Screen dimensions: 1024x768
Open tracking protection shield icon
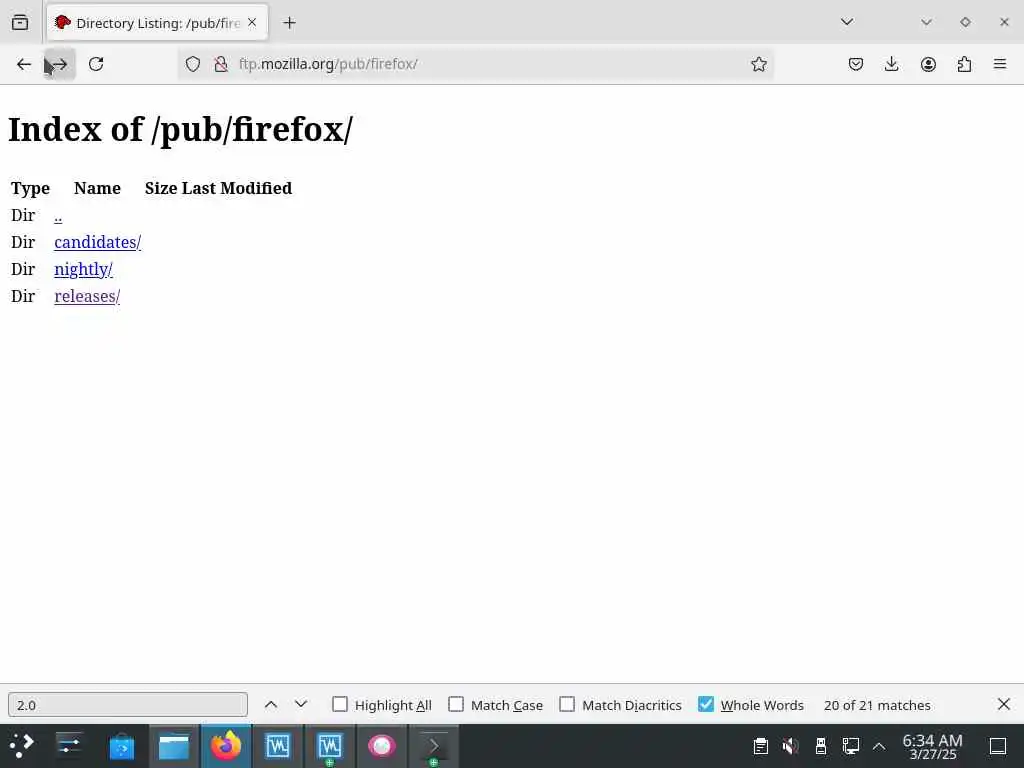pyautogui.click(x=193, y=64)
